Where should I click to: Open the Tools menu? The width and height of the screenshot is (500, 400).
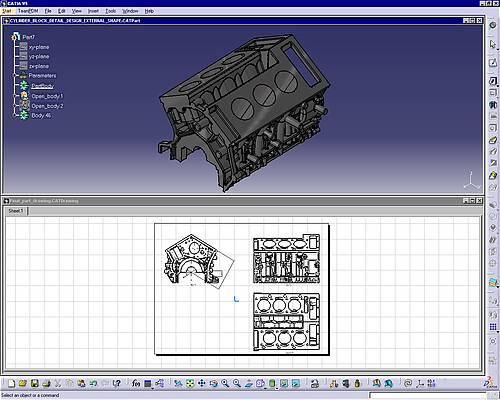(111, 11)
